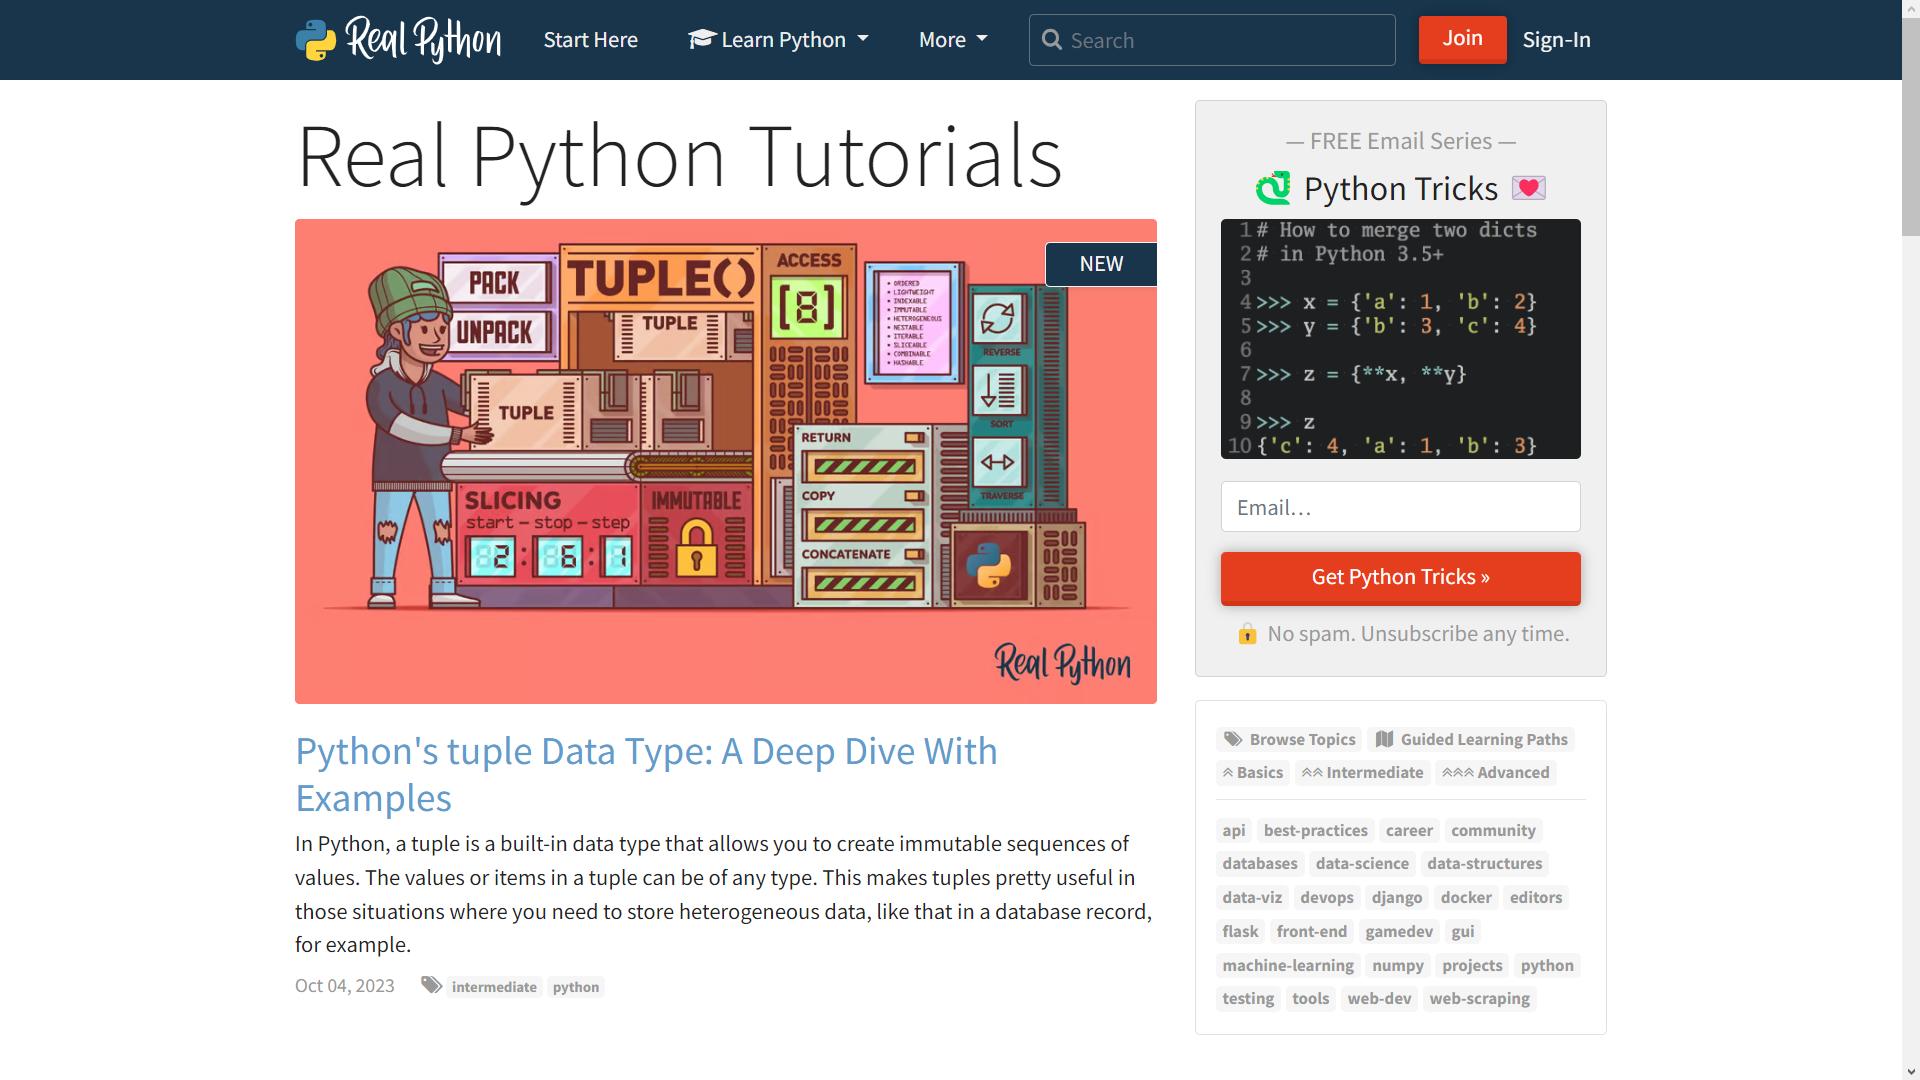Expand the More navigation dropdown
1920x1080 pixels.
coord(953,38)
